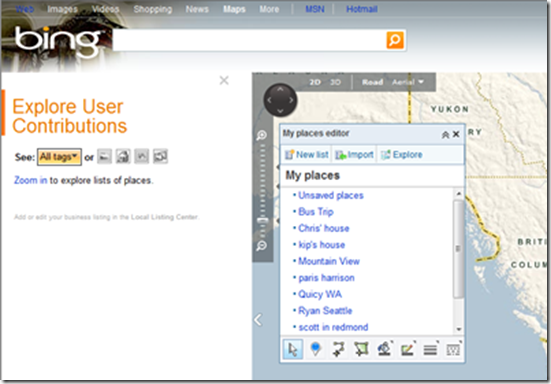Image resolution: width=551 pixels, height=384 pixels.
Task: Open the Chris' house list
Action: pos(324,228)
